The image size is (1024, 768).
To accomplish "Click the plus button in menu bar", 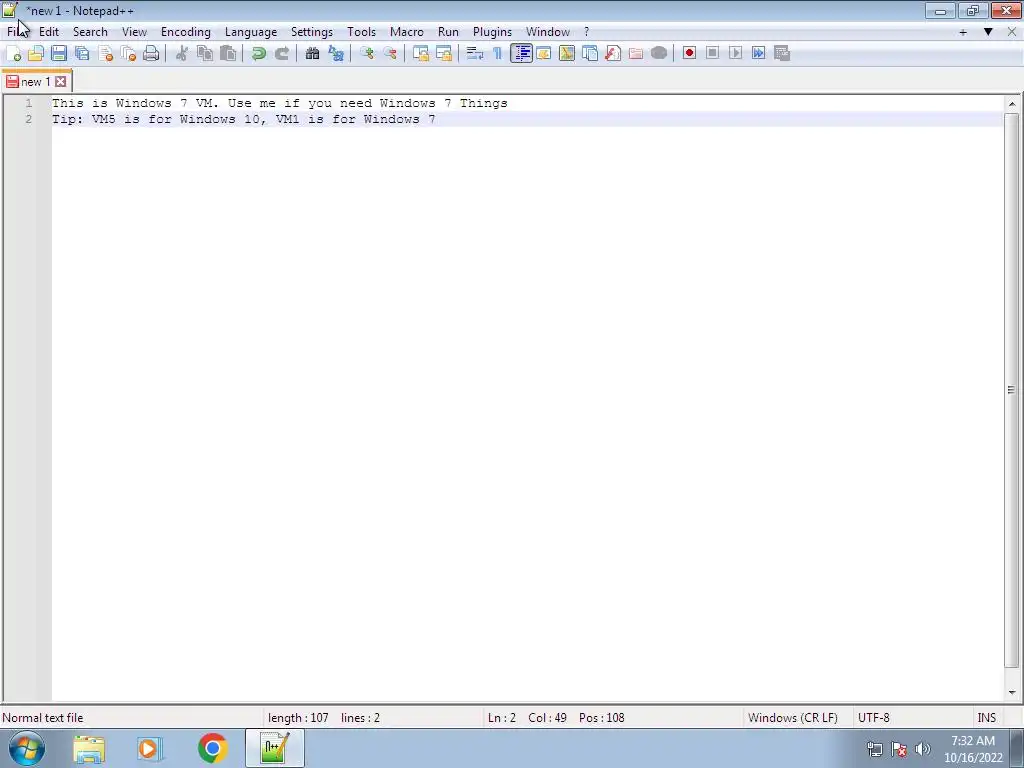I will [x=963, y=32].
